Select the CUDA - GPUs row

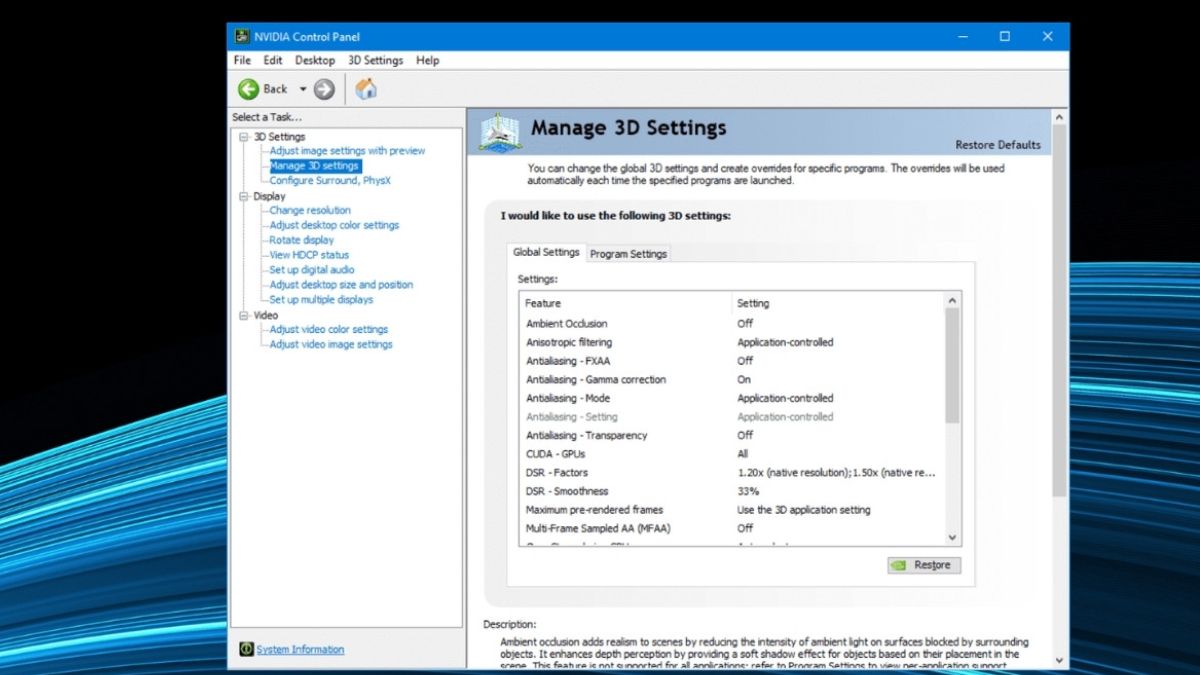click(732, 454)
